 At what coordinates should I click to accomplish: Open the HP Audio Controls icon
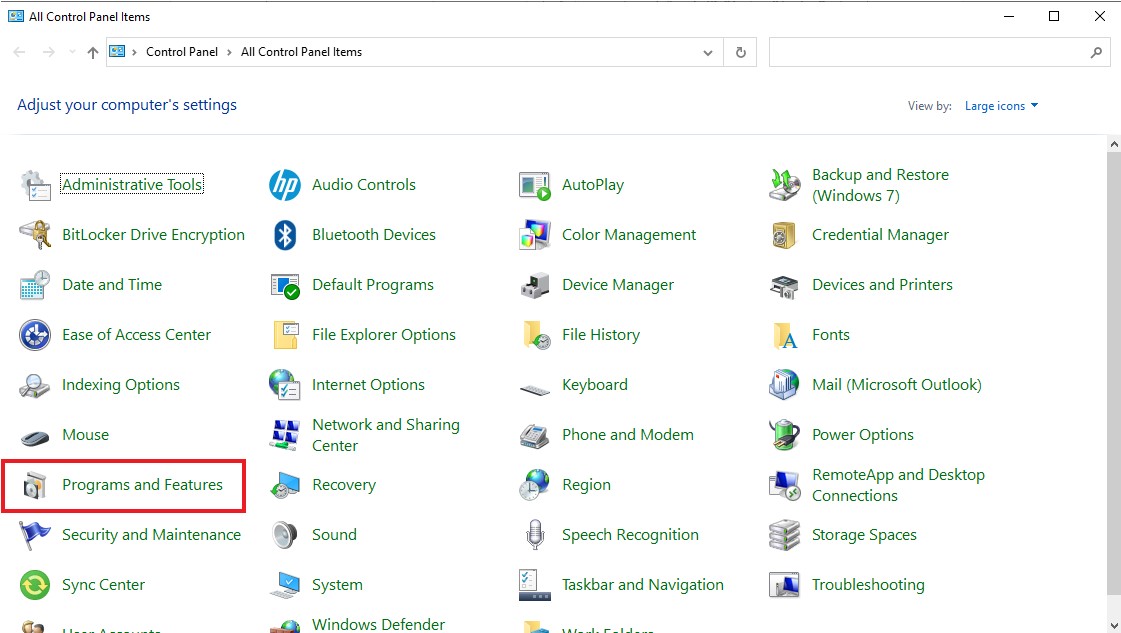285,185
